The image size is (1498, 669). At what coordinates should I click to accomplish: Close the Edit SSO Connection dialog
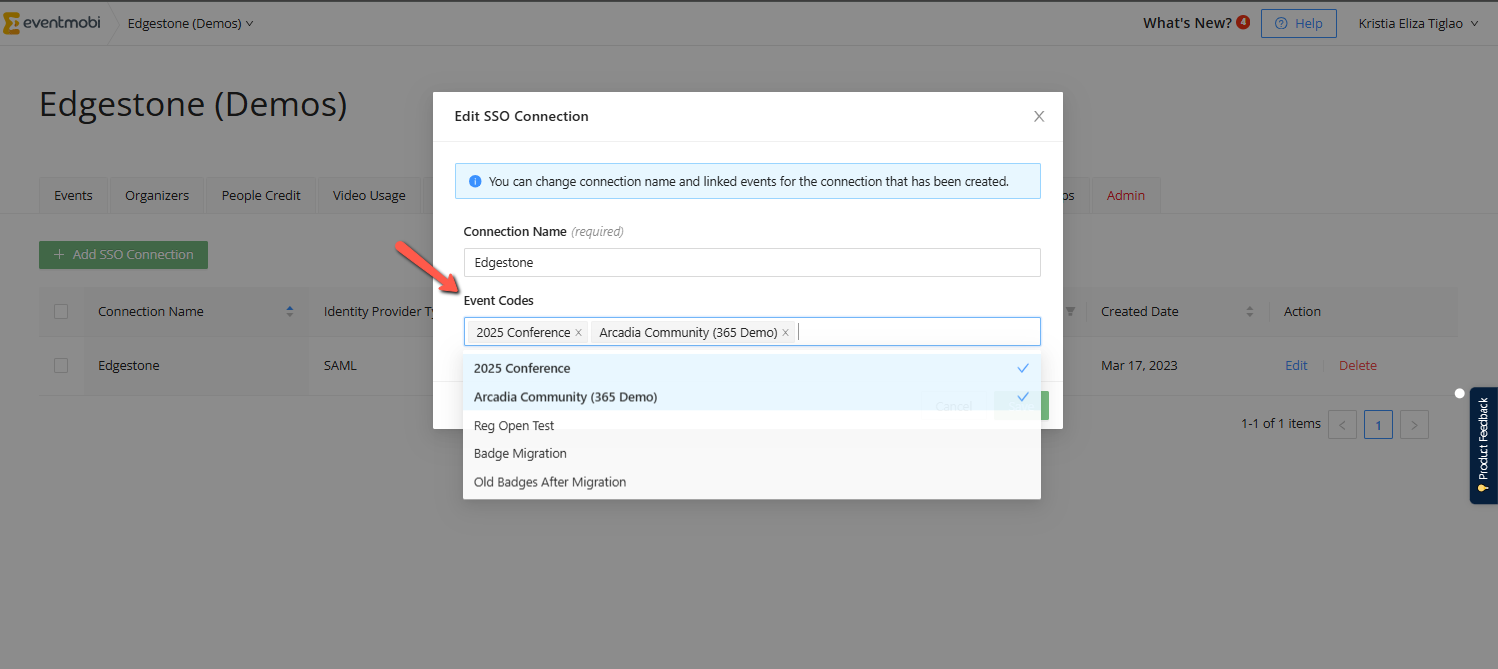click(x=1038, y=116)
